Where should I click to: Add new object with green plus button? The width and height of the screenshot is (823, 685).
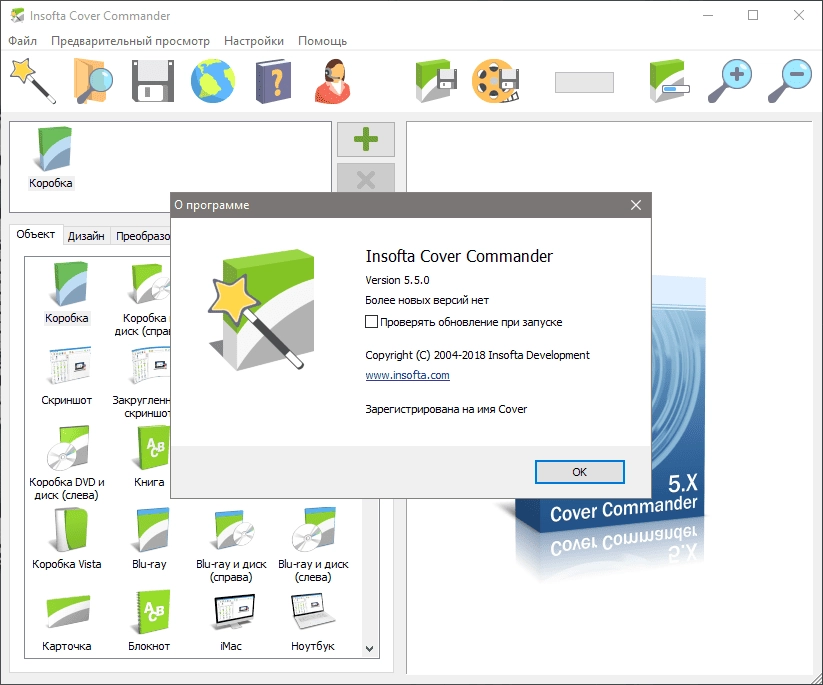point(366,139)
